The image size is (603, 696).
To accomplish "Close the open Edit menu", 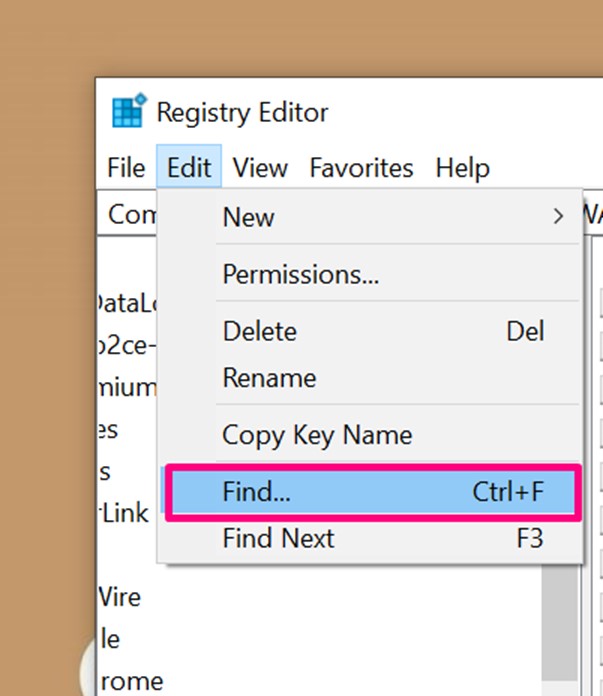I will coord(189,168).
